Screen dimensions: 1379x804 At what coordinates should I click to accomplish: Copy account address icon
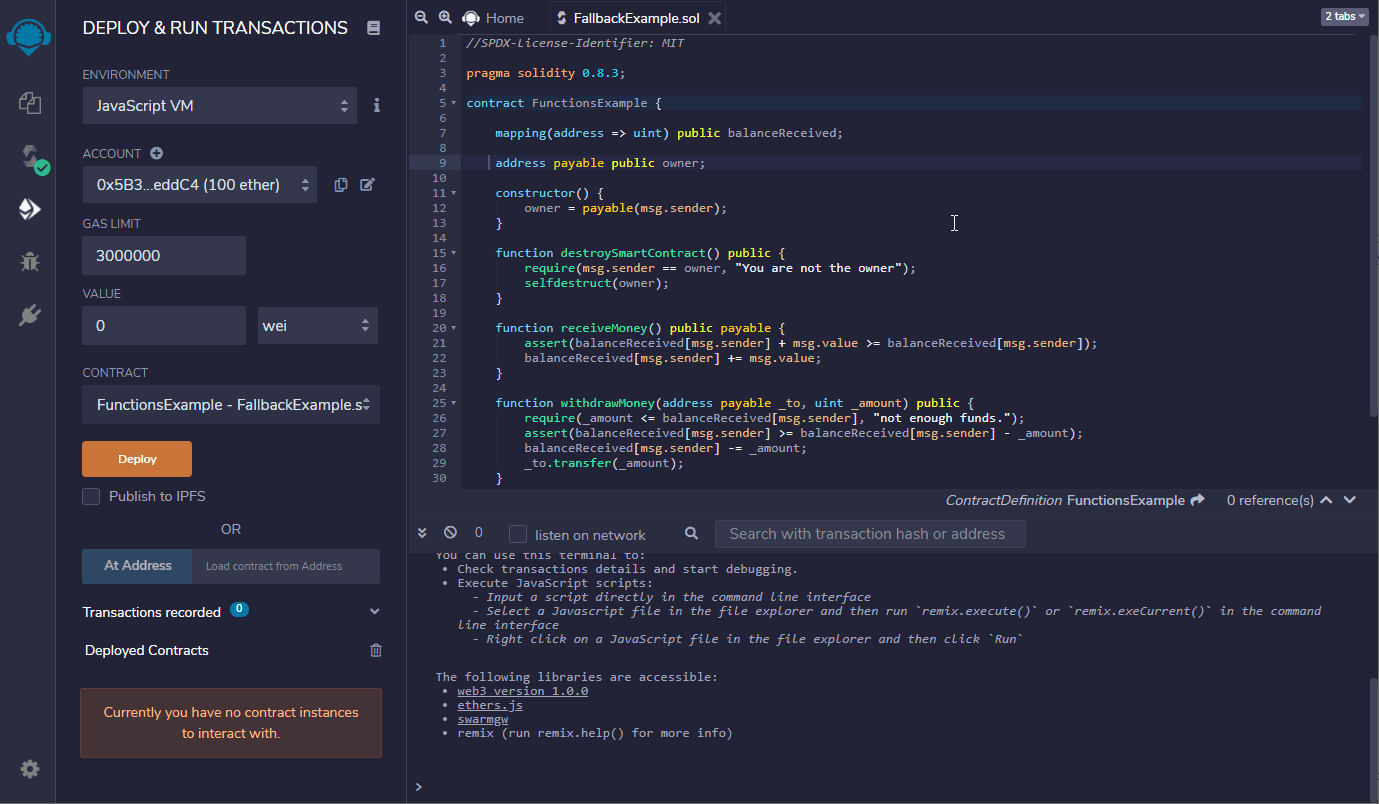pos(341,184)
